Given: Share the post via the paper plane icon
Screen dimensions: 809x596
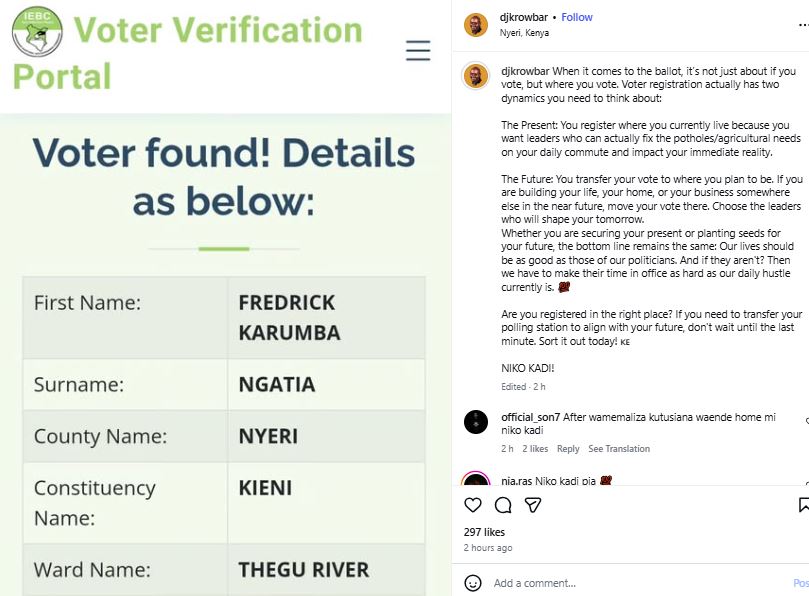Looking at the screenshot, I should (535, 505).
